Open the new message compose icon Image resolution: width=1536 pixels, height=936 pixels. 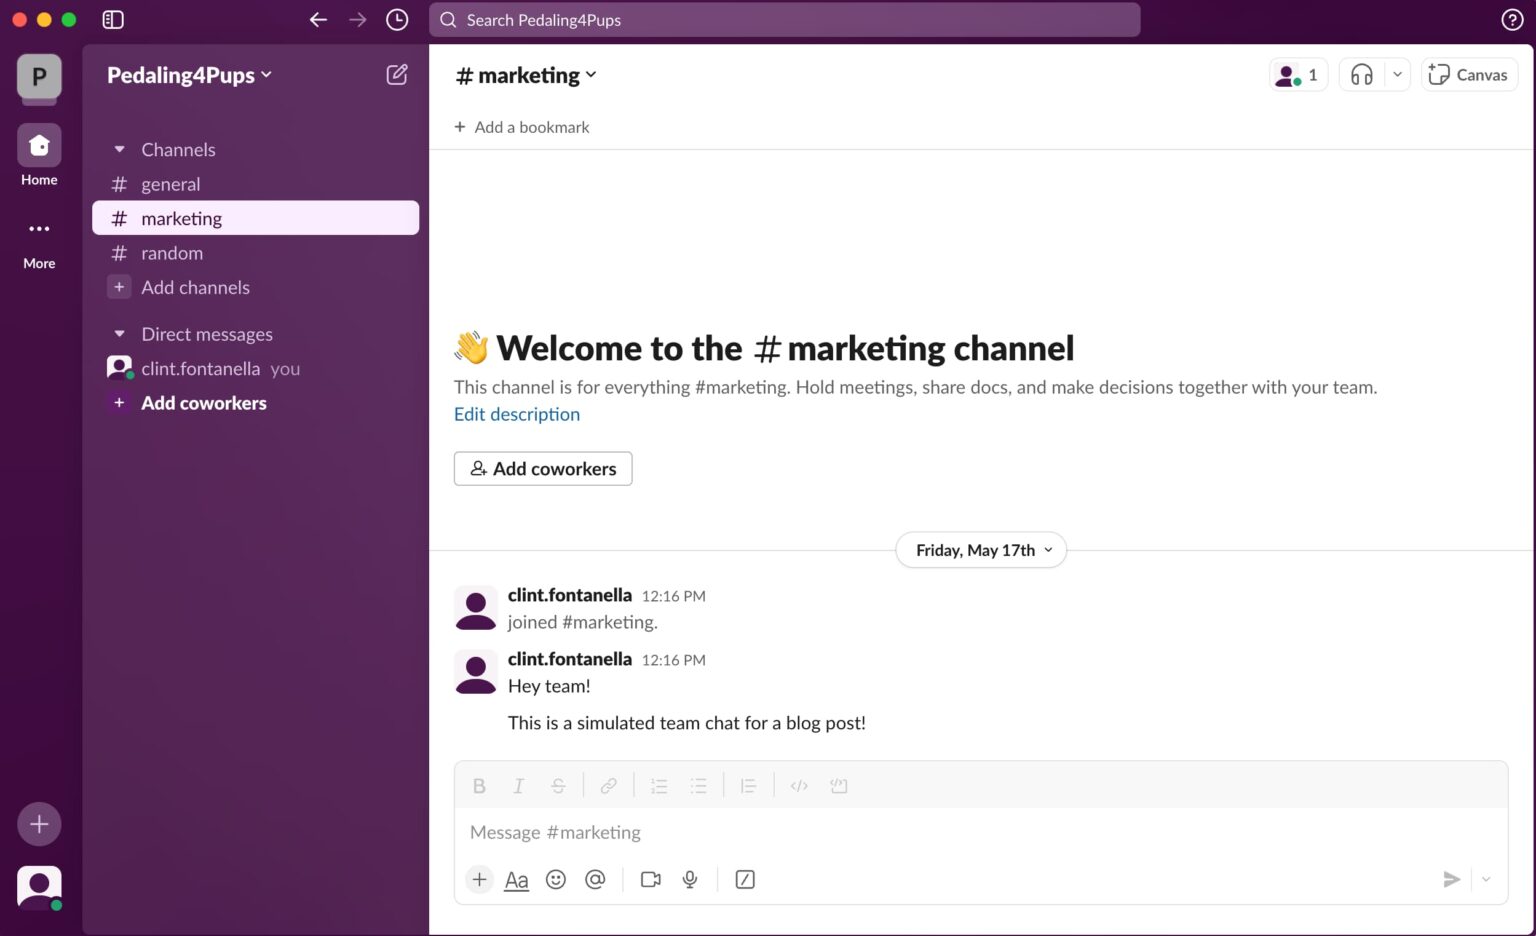[x=397, y=74]
